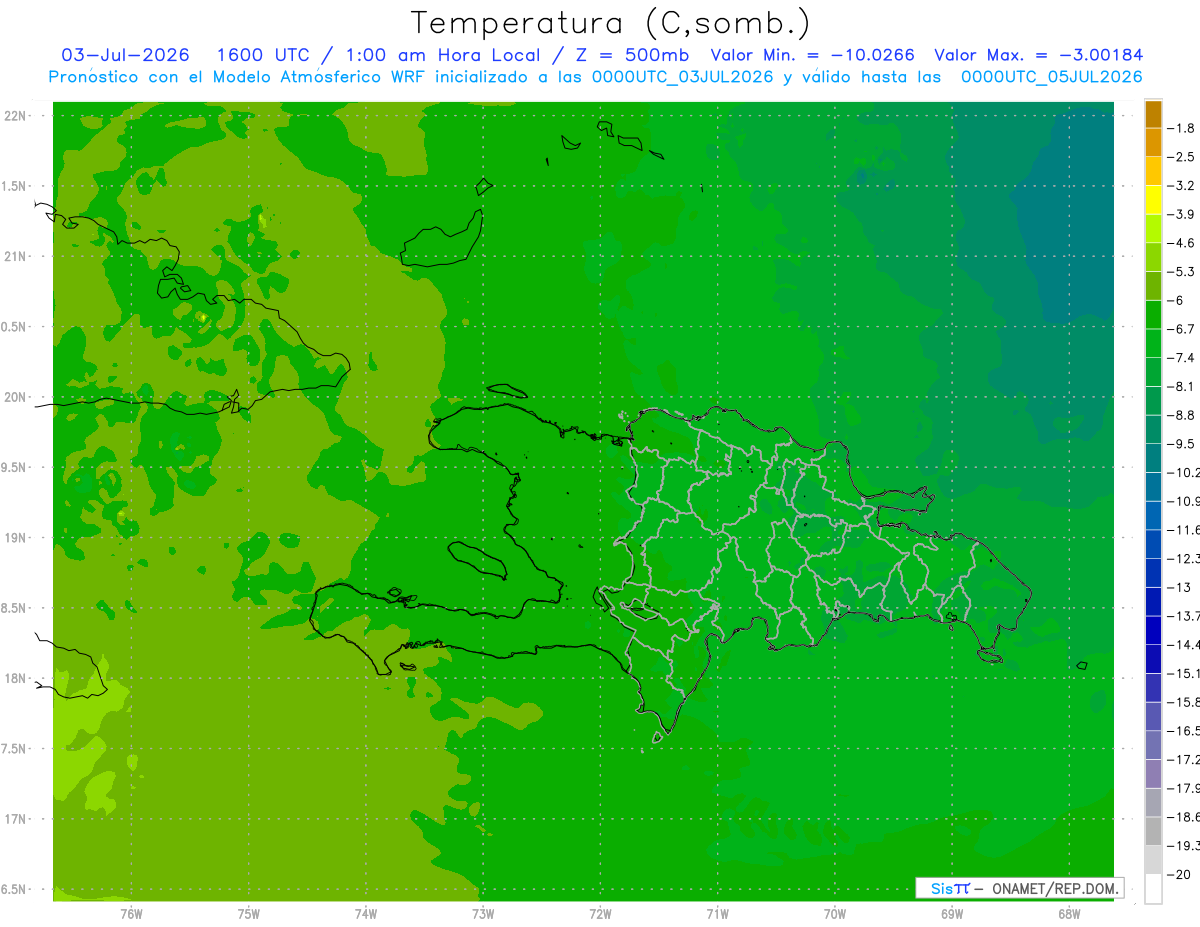1200x927 pixels.
Task: Click the "-6.7" colorbar label
Action: pos(1183,329)
